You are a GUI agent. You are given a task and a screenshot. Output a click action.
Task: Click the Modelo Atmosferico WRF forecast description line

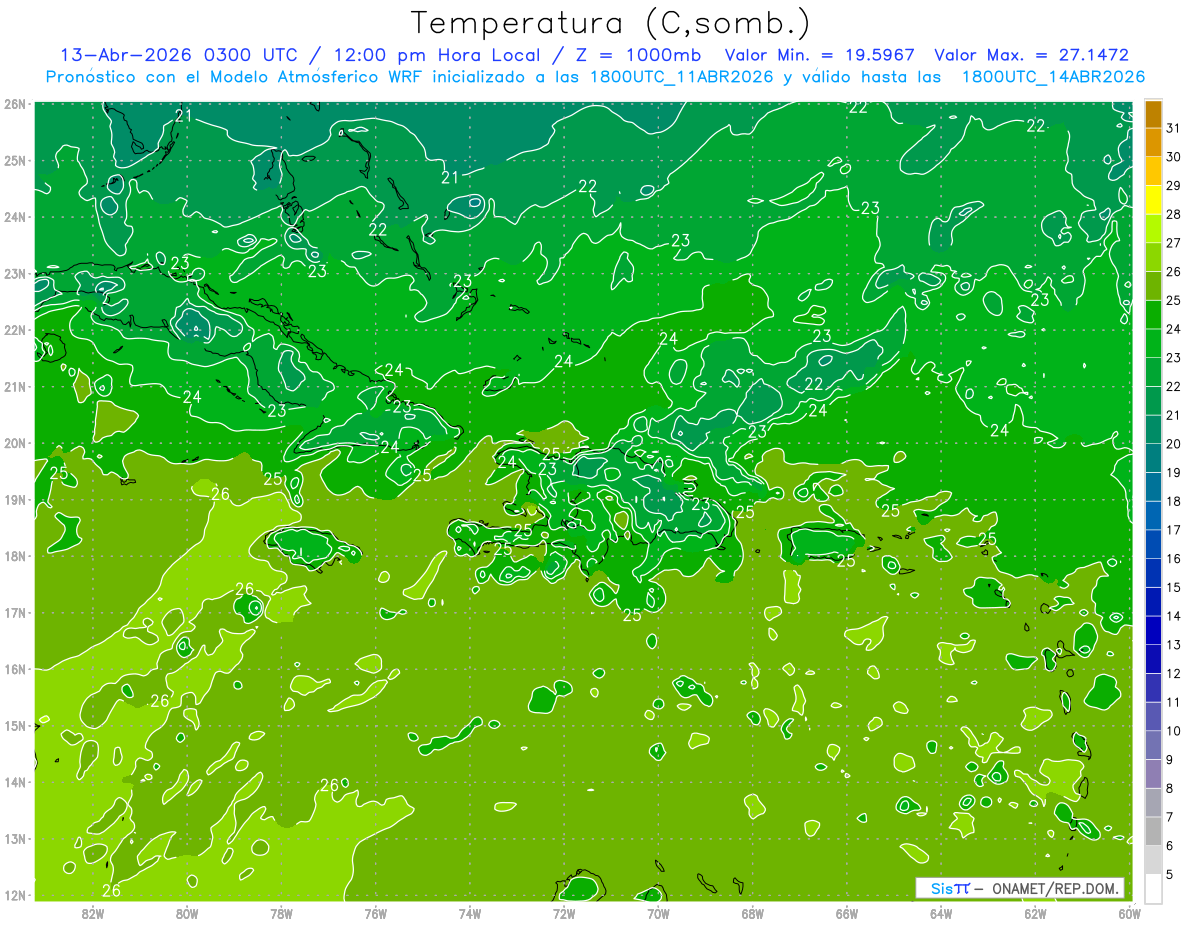click(595, 77)
